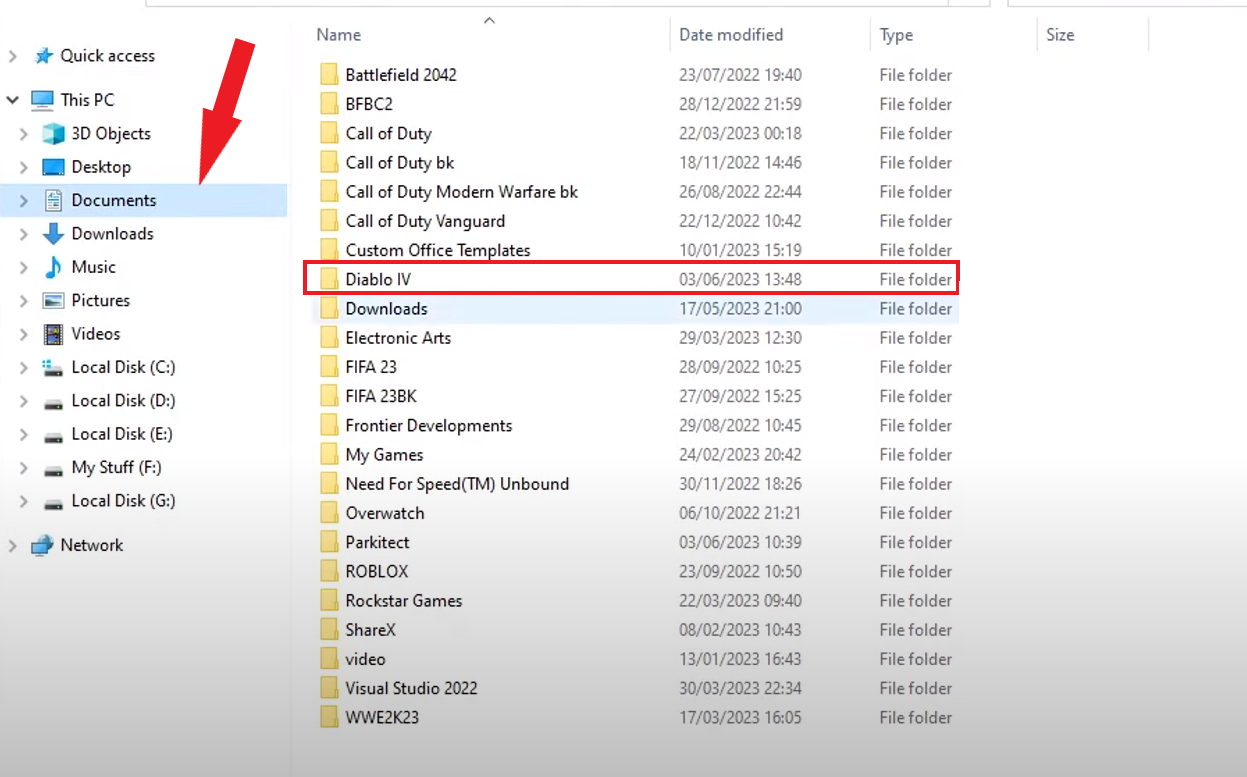Click the Quick access star icon
The height and width of the screenshot is (777, 1247).
click(43, 56)
